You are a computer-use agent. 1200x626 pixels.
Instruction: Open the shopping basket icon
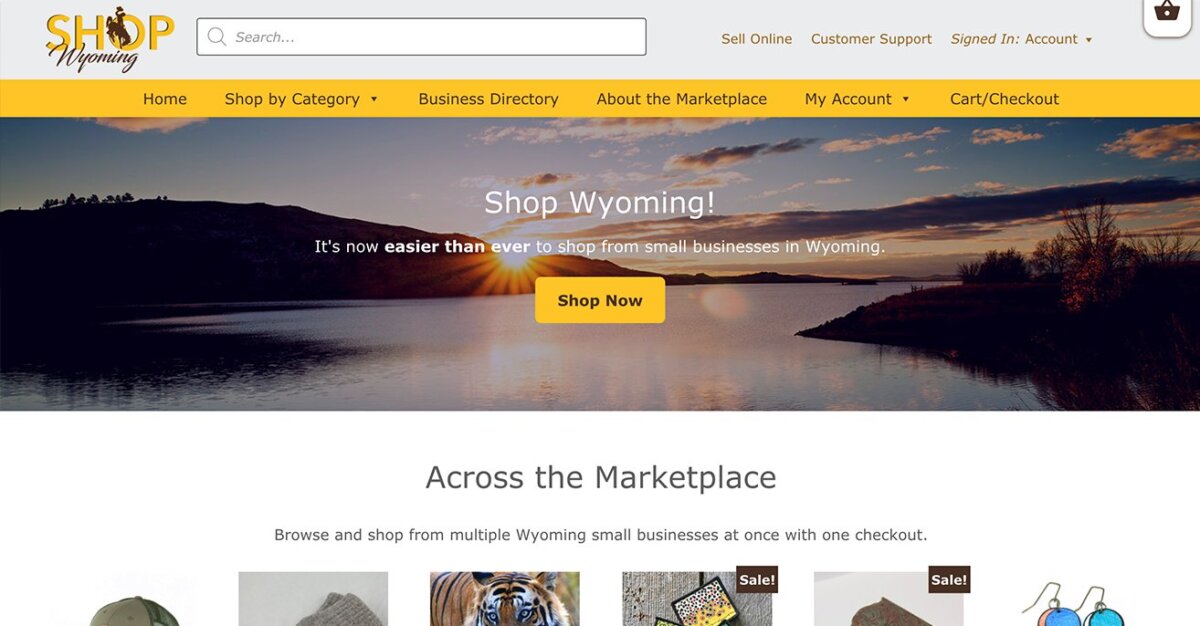[x=1166, y=13]
